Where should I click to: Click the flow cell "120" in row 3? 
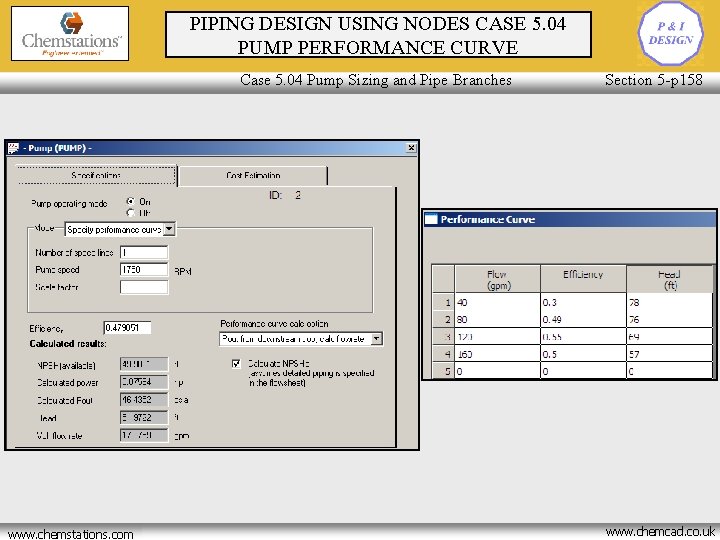tap(497, 337)
